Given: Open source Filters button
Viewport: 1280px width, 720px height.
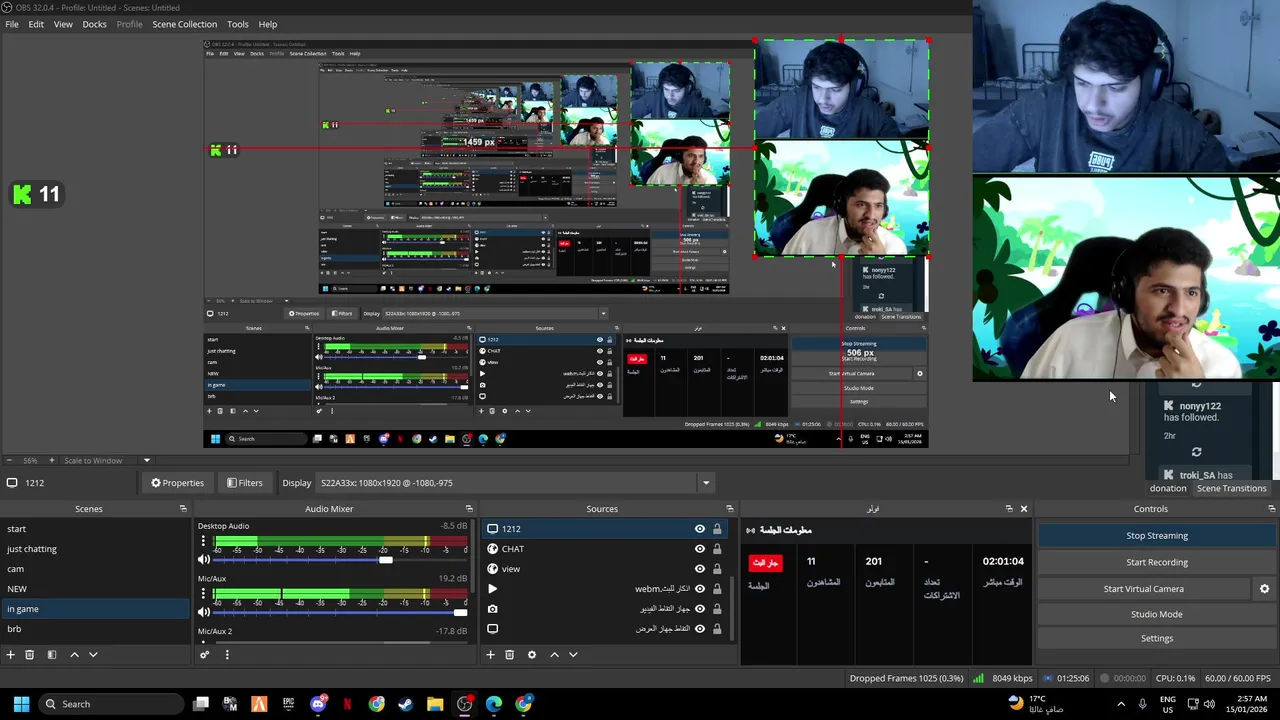Looking at the screenshot, I should pyautogui.click(x=244, y=483).
